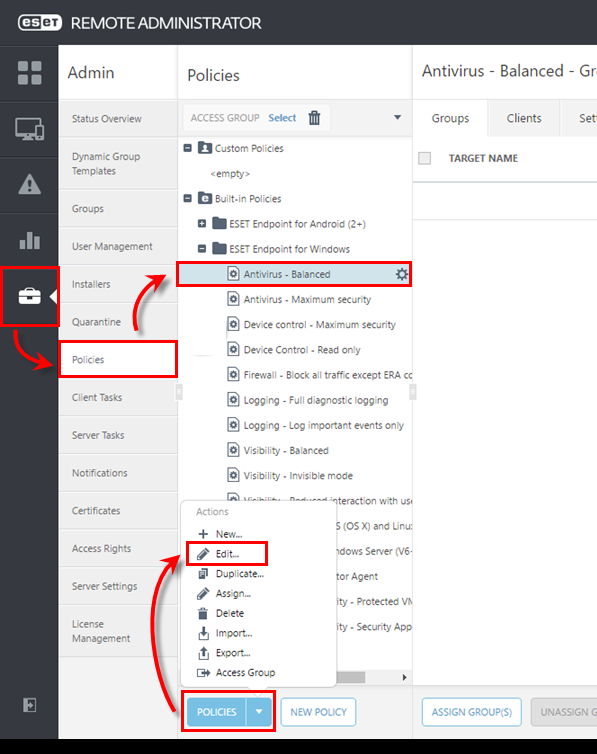
Task: Open Server Tasks in Admin menu
Action: tap(118, 435)
